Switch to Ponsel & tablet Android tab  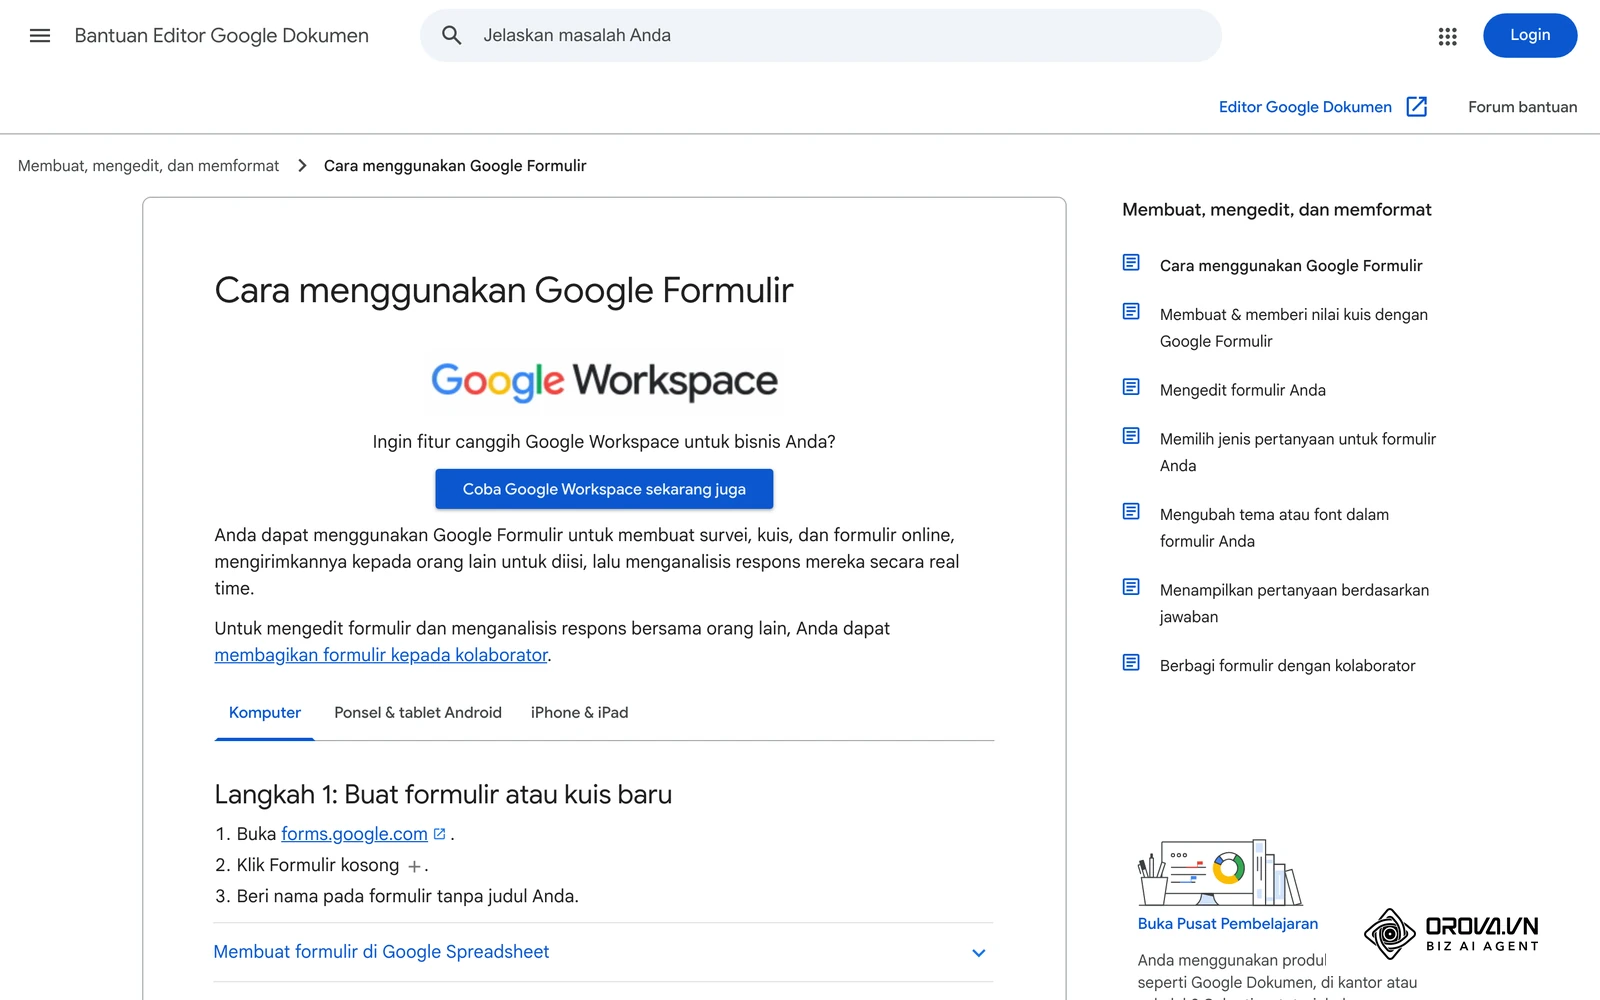click(418, 713)
